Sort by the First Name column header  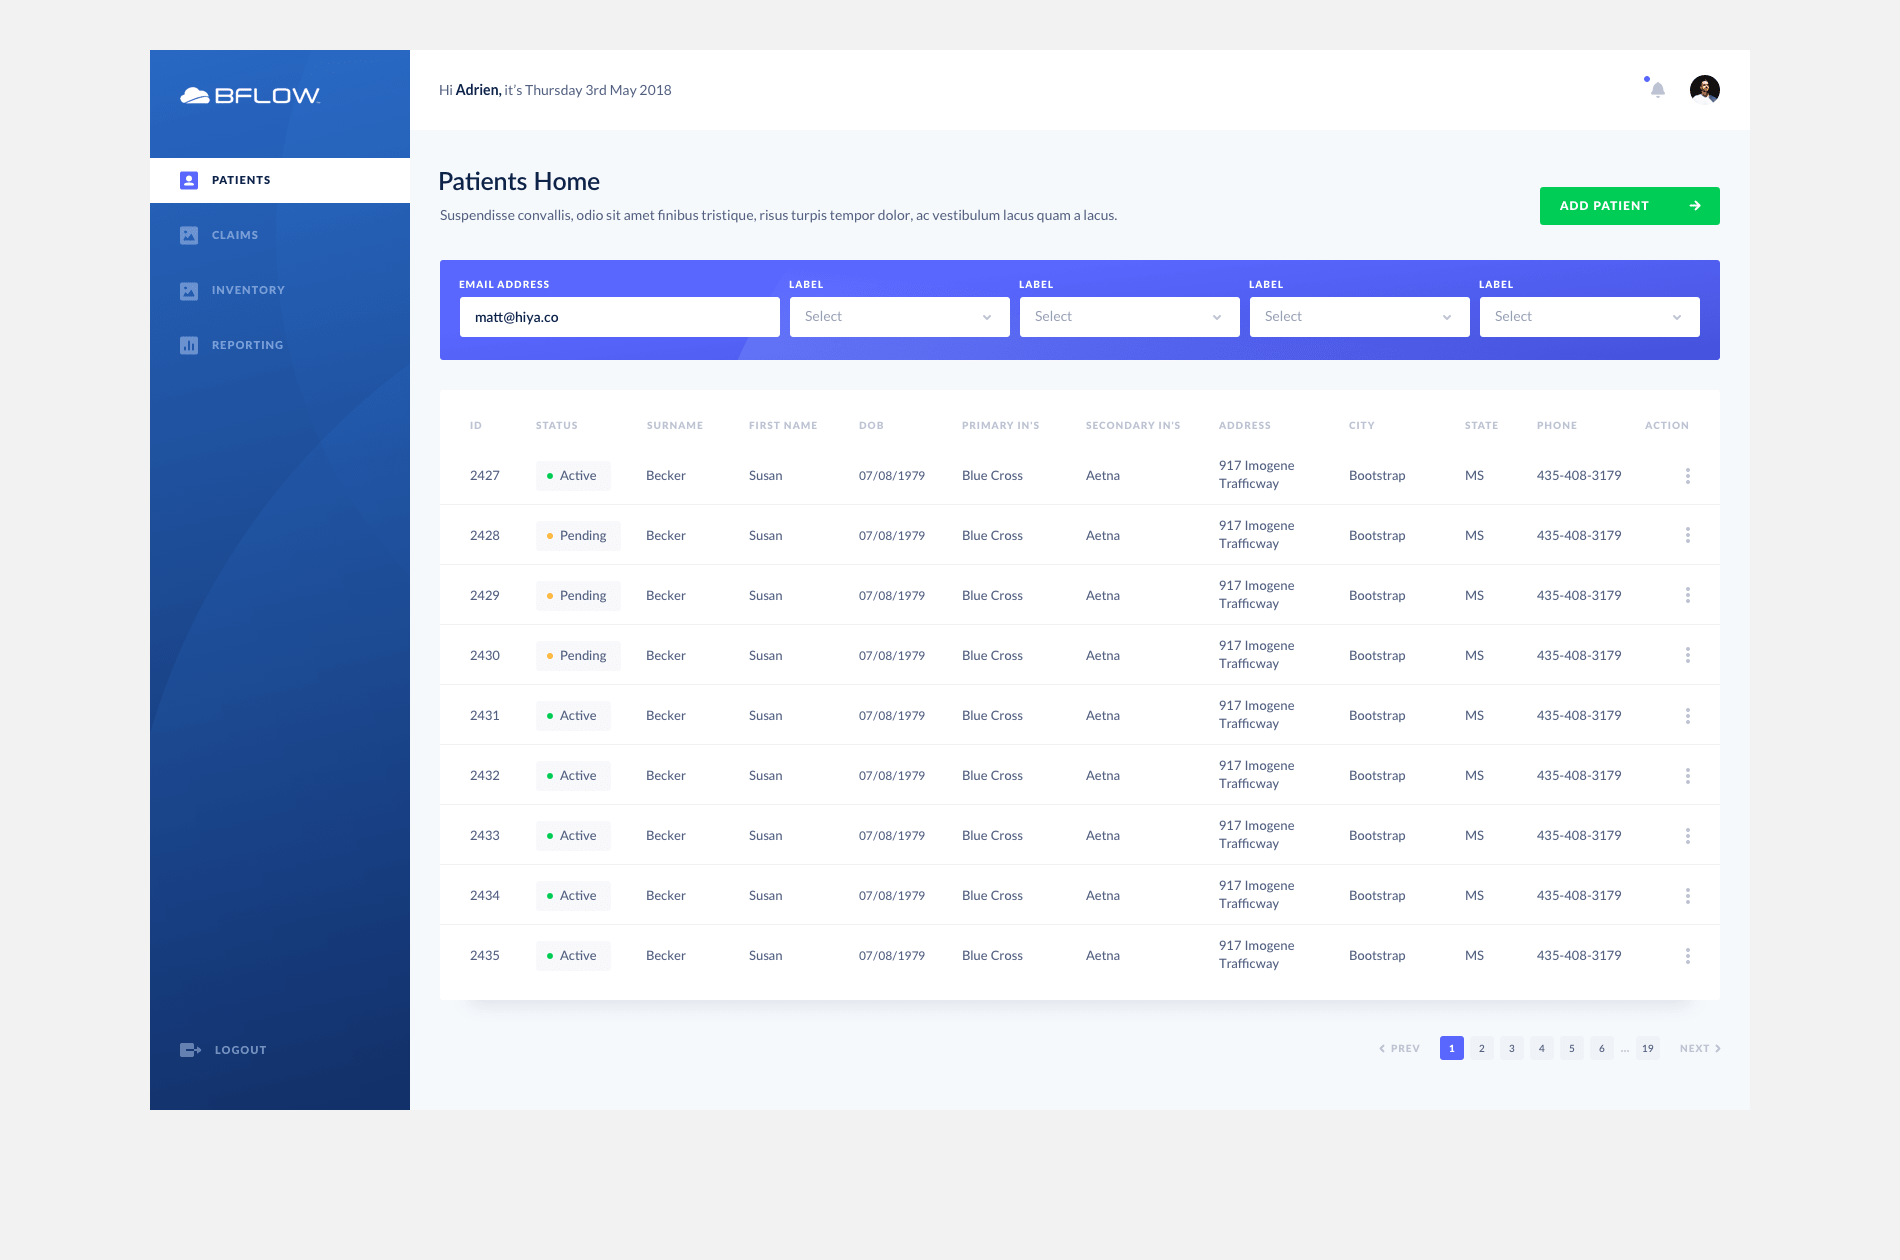click(x=783, y=426)
